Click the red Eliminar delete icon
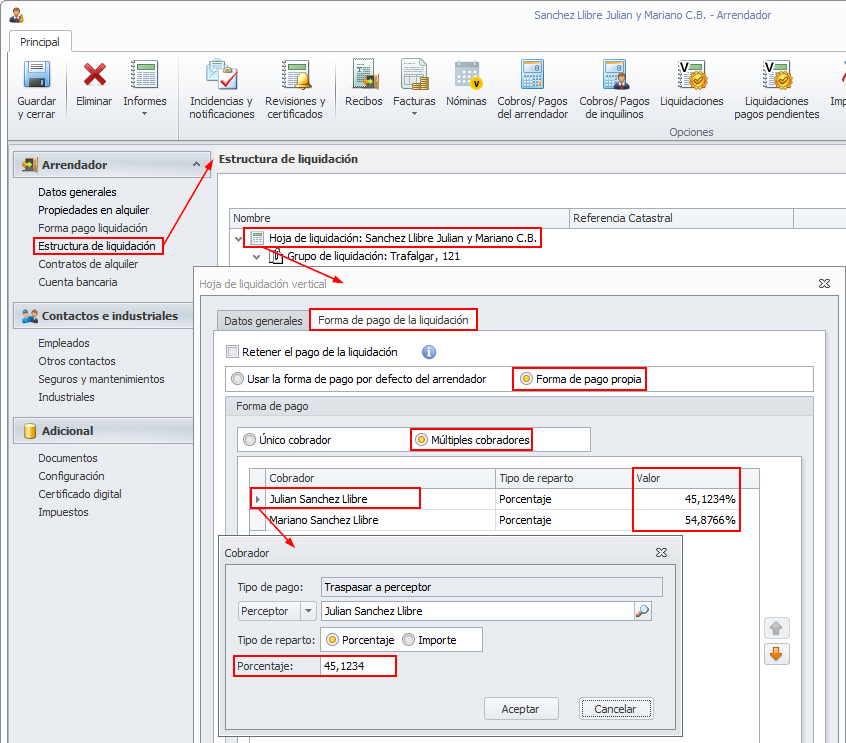The width and height of the screenshot is (846, 743). [x=94, y=74]
